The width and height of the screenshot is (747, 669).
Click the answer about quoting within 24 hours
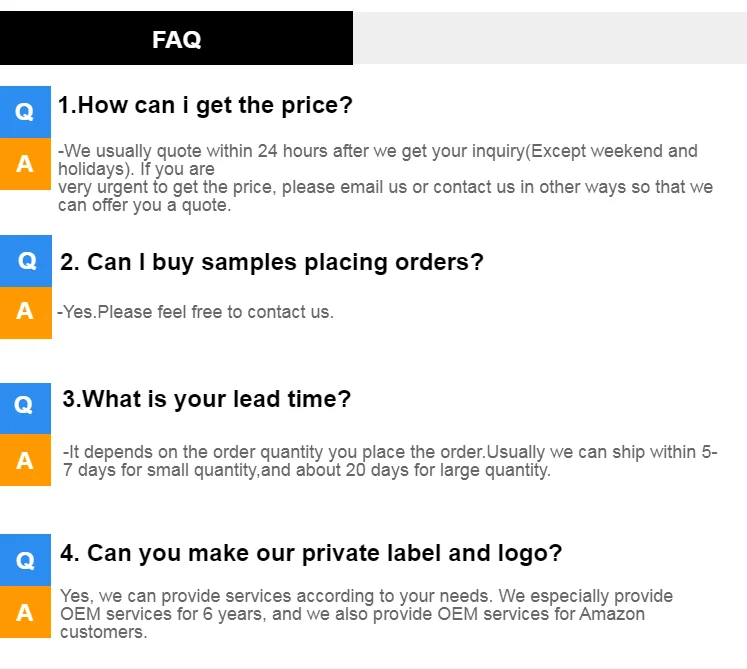point(378,152)
